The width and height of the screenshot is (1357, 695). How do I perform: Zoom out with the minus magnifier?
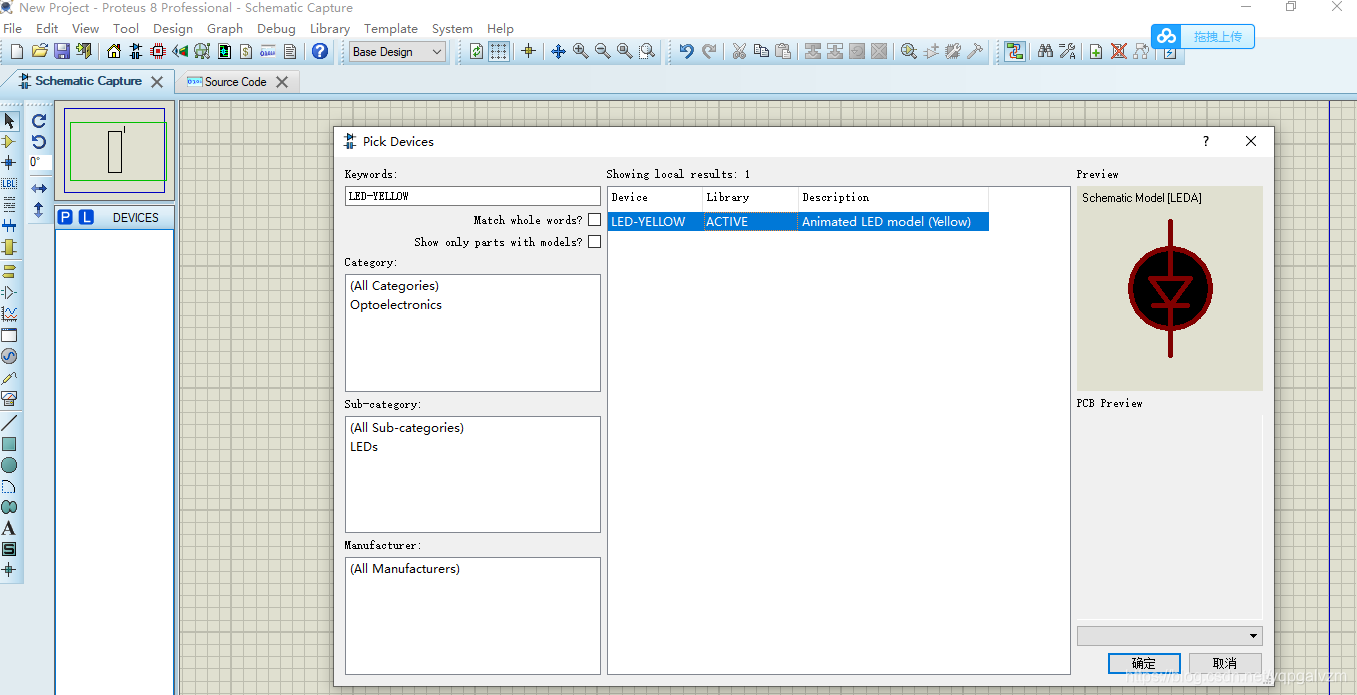click(602, 51)
